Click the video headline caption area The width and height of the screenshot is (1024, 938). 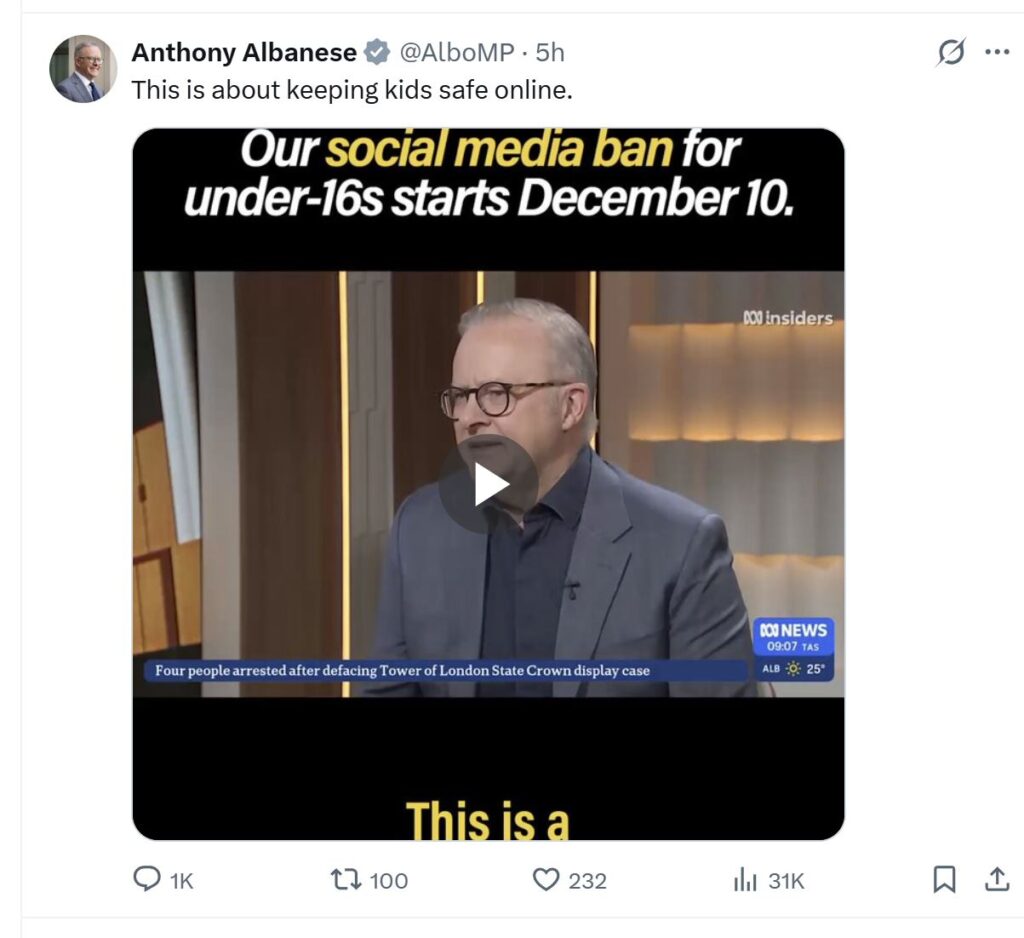point(488,174)
